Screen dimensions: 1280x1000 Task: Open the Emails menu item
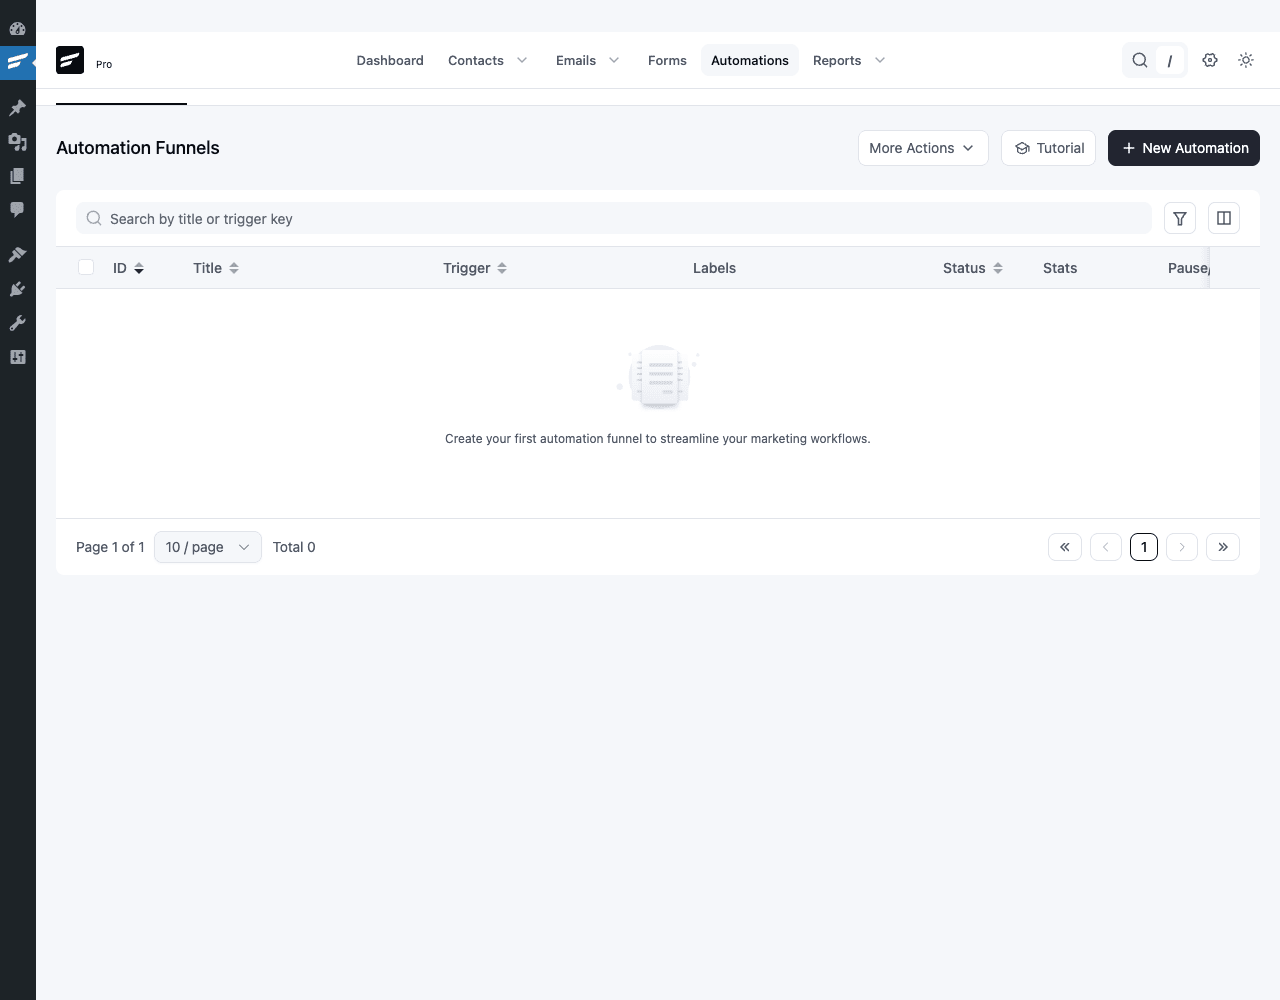[x=576, y=60]
